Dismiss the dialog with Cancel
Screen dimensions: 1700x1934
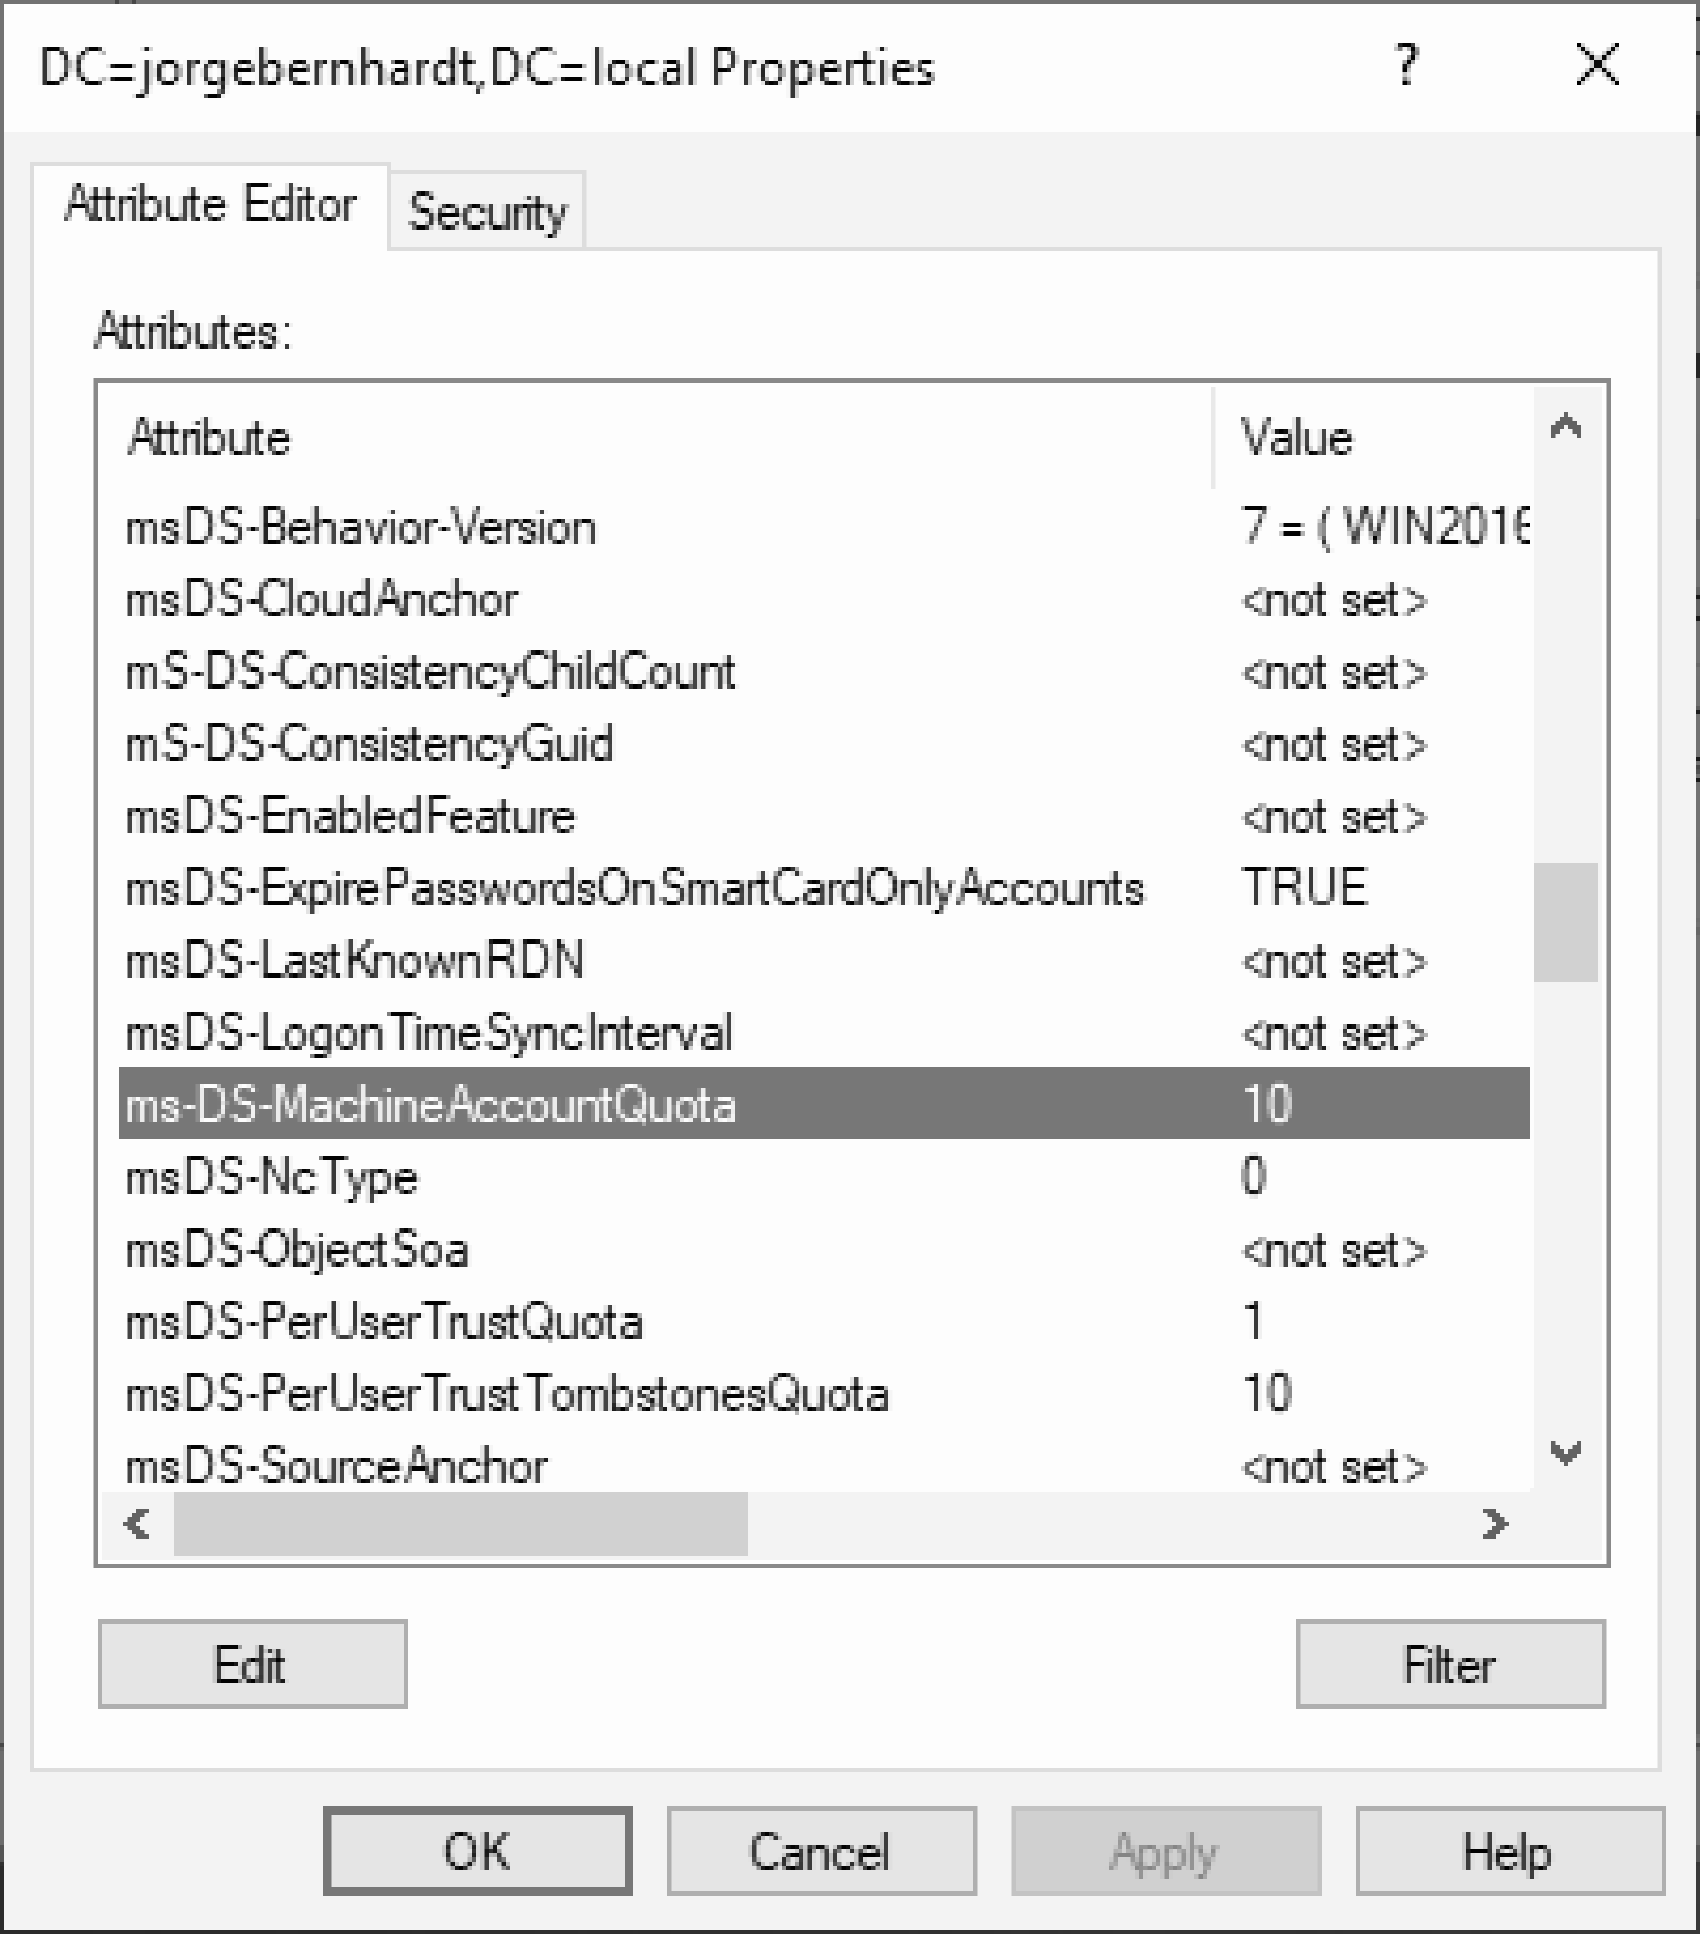click(x=820, y=1851)
